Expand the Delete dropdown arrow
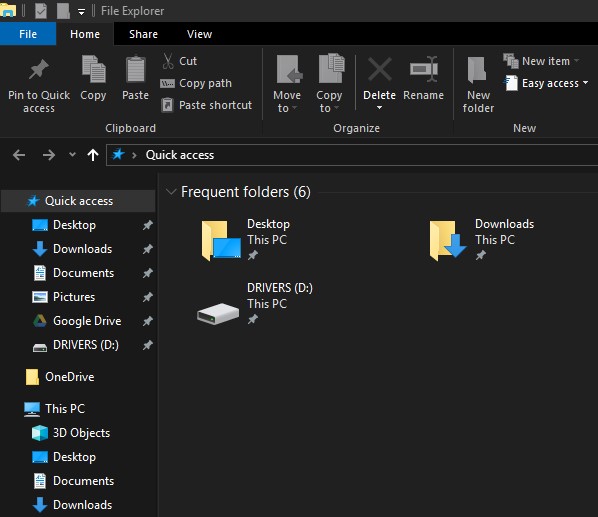The width and height of the screenshot is (598, 517). [379, 108]
